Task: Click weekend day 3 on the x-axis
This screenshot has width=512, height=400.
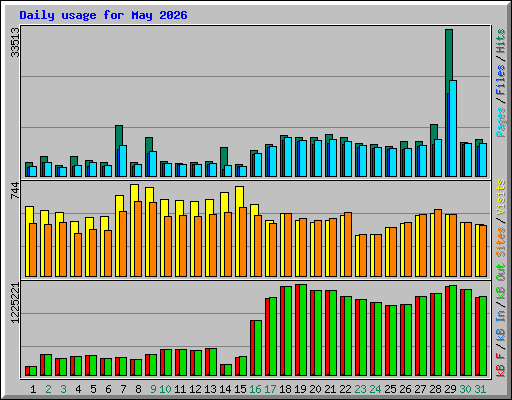Action: (x=63, y=389)
